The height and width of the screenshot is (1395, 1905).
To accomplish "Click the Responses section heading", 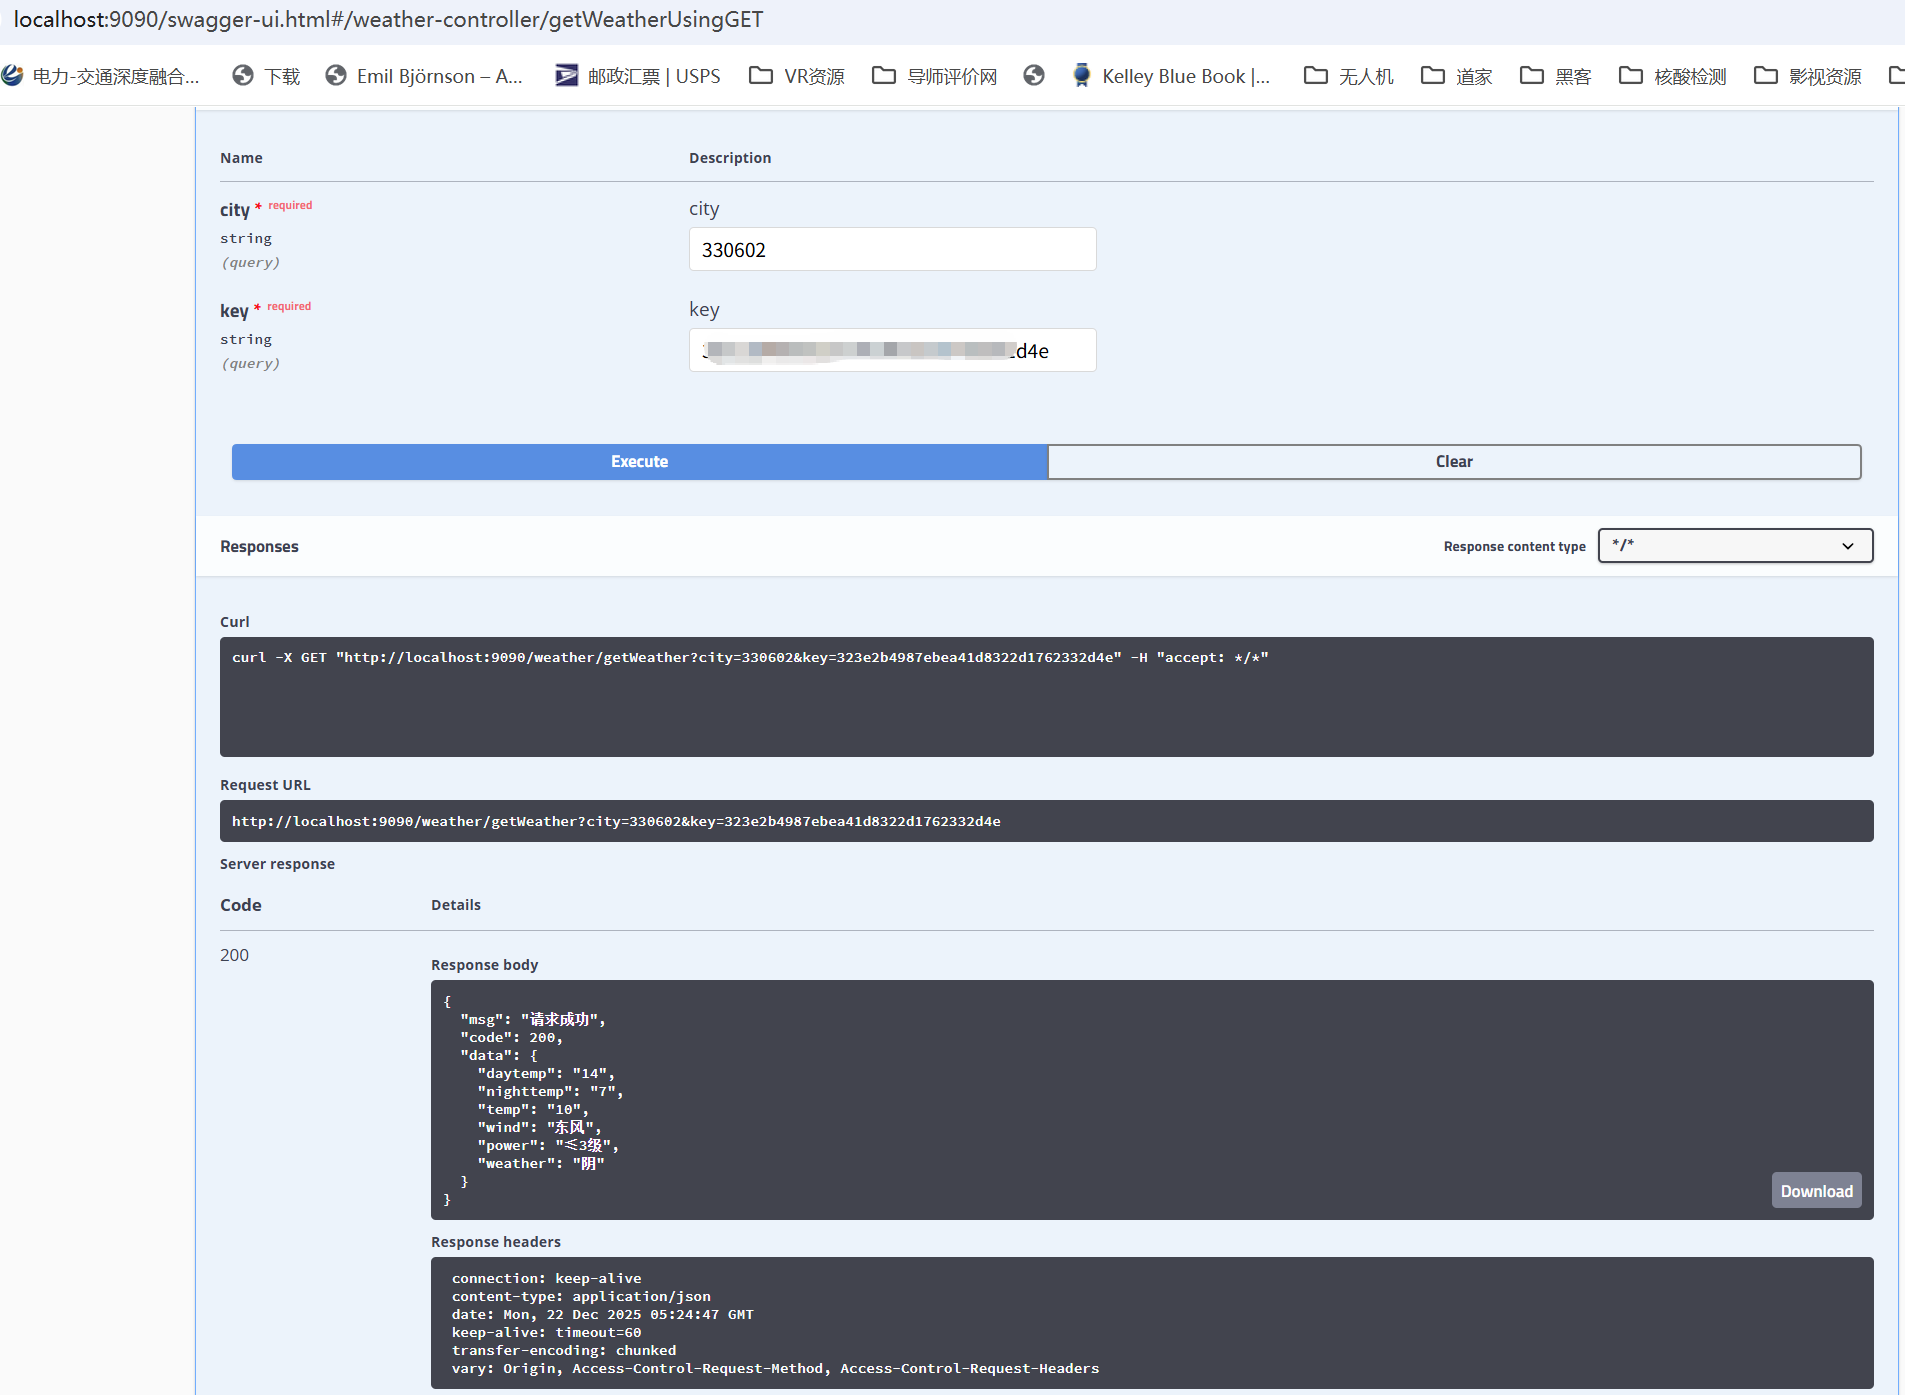I will [259, 546].
